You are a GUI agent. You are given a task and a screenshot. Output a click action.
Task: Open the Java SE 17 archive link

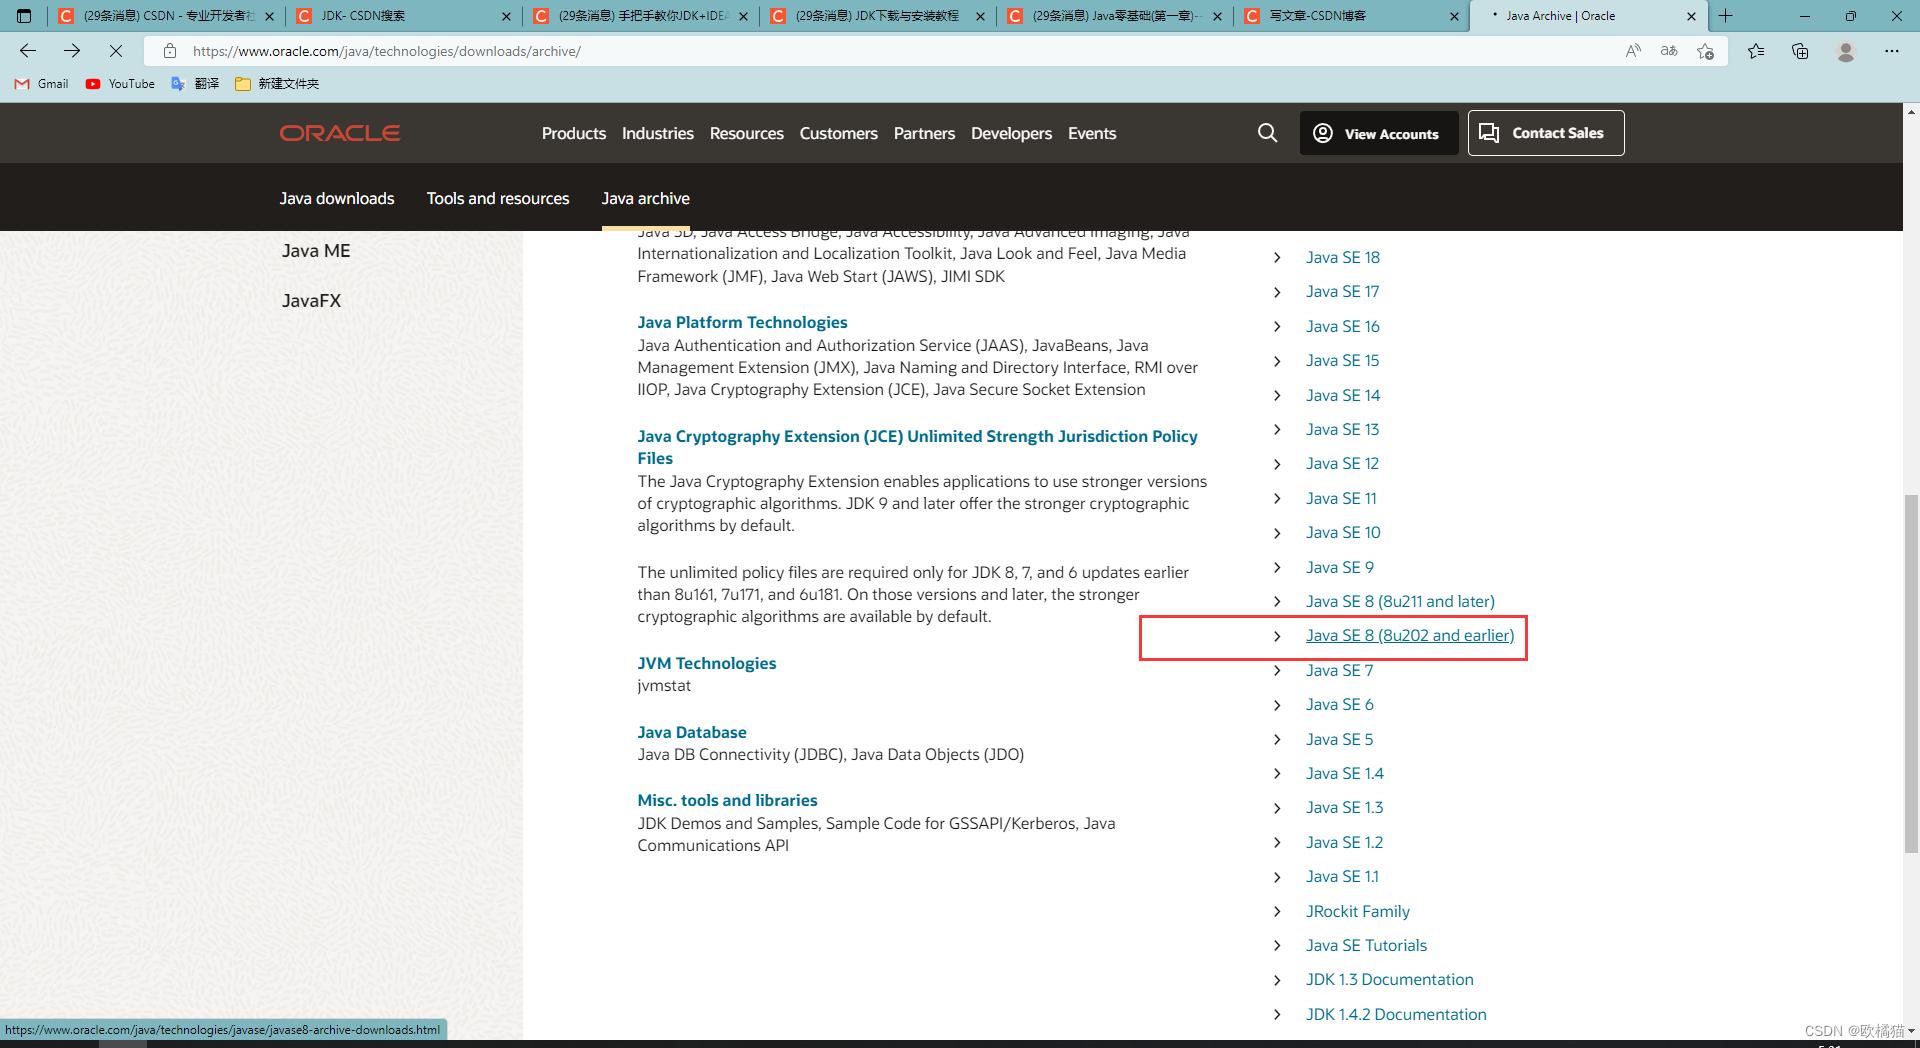tap(1343, 291)
